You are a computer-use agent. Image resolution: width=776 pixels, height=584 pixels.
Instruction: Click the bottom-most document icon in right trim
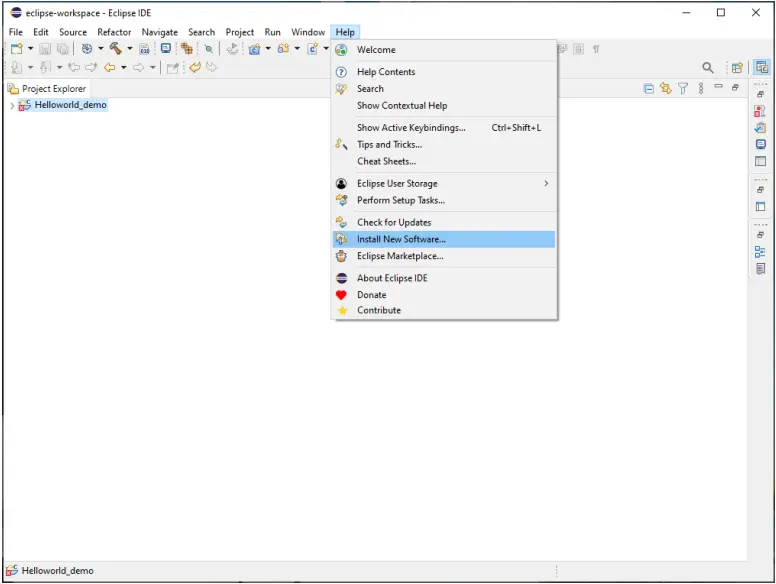(x=761, y=268)
